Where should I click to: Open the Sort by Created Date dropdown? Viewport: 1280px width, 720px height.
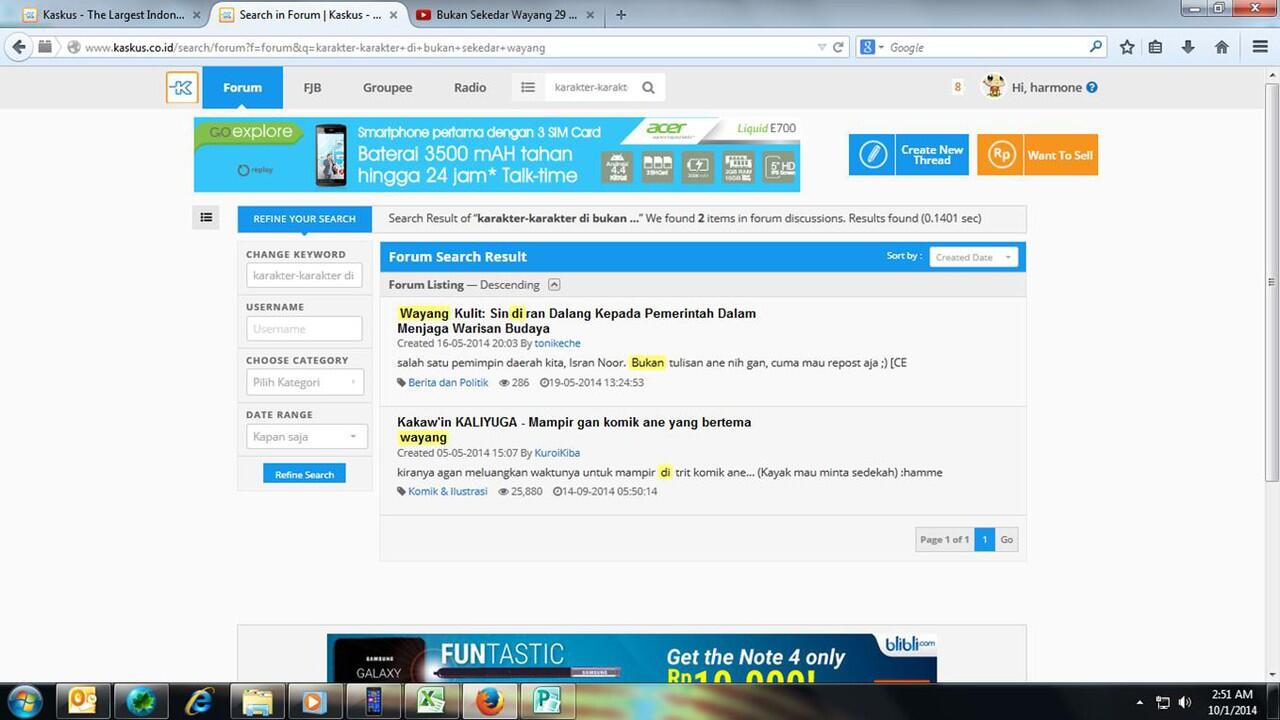pos(973,257)
